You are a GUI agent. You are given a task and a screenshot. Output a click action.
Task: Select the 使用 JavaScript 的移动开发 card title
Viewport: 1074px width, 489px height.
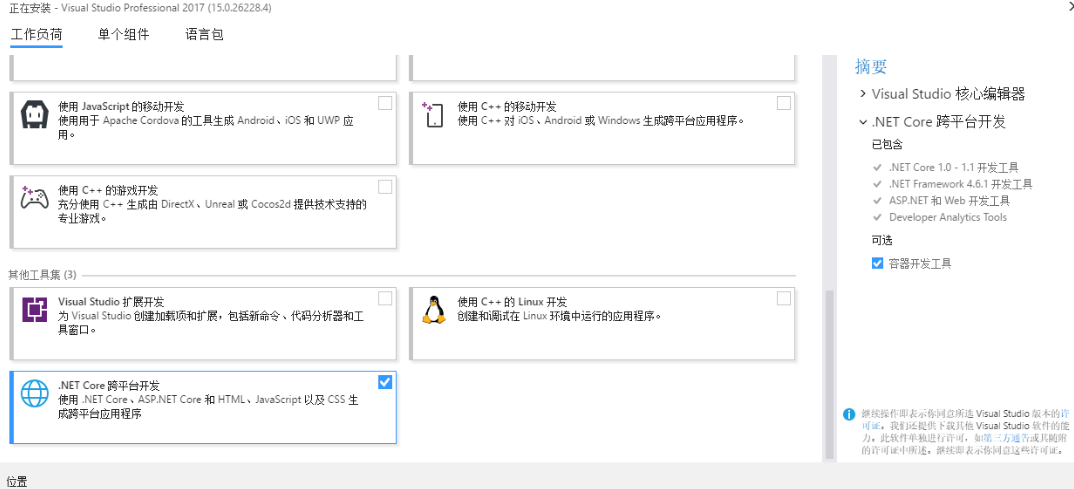click(x=121, y=107)
